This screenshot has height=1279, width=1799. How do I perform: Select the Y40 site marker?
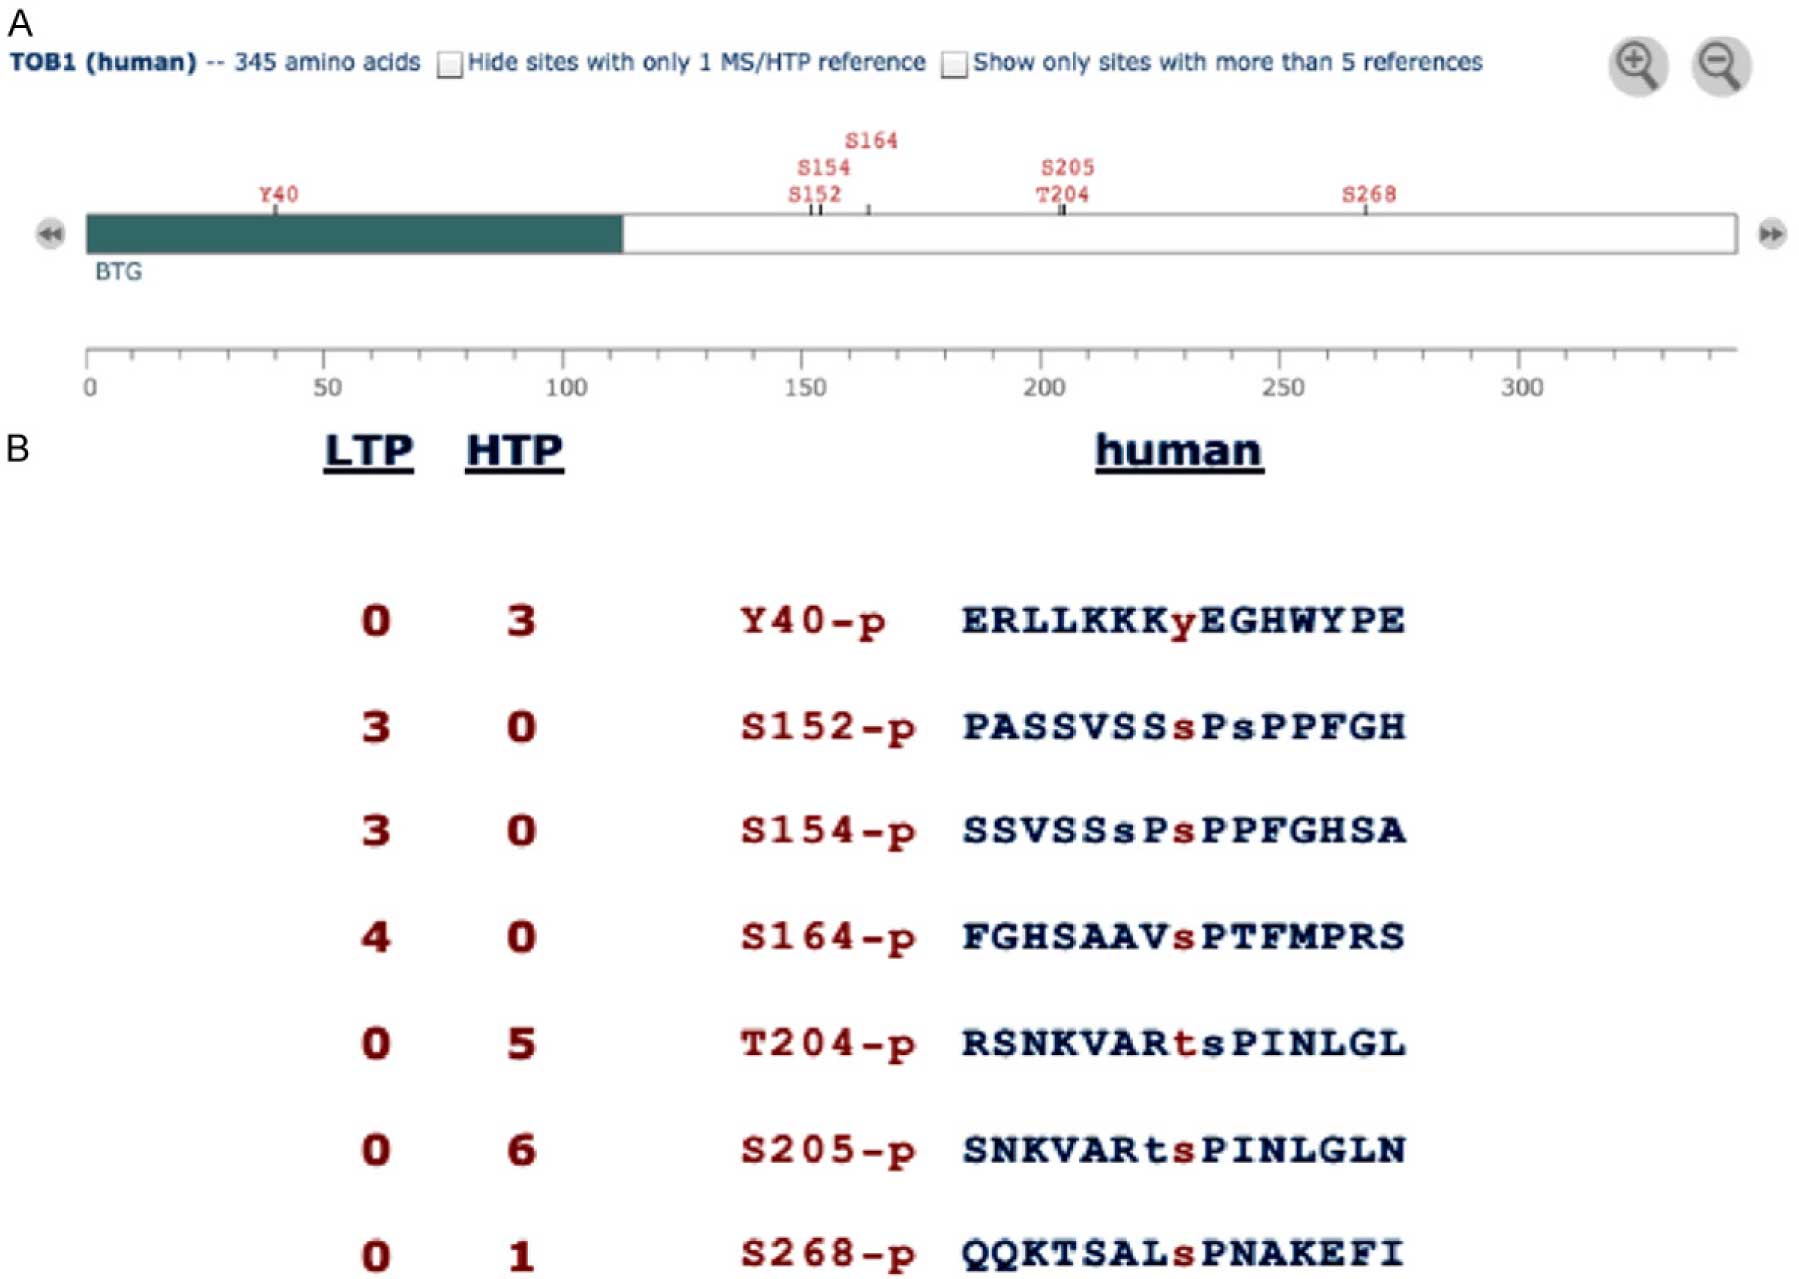click(278, 194)
